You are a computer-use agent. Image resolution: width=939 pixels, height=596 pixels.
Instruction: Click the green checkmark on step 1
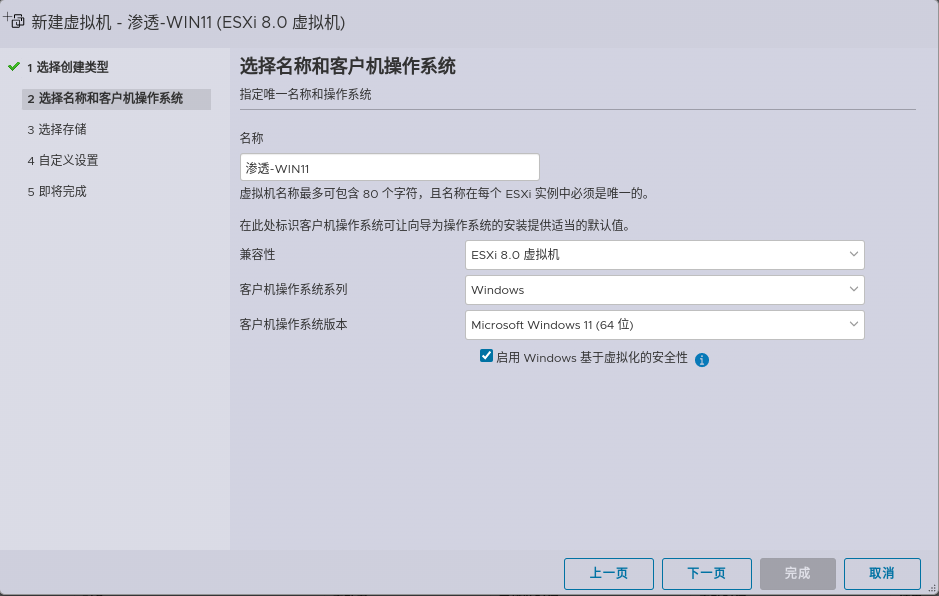pos(14,66)
